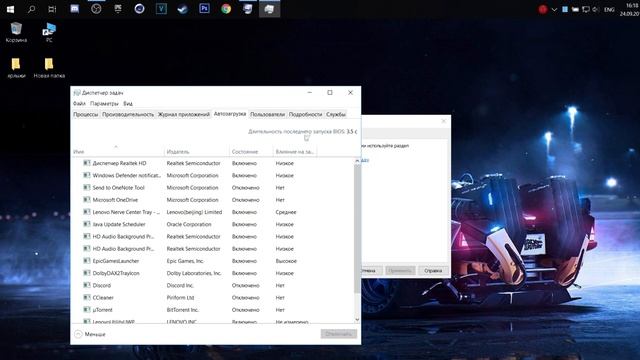The width and height of the screenshot is (640, 360).
Task: Open the volume control in the tray
Action: 596,9
